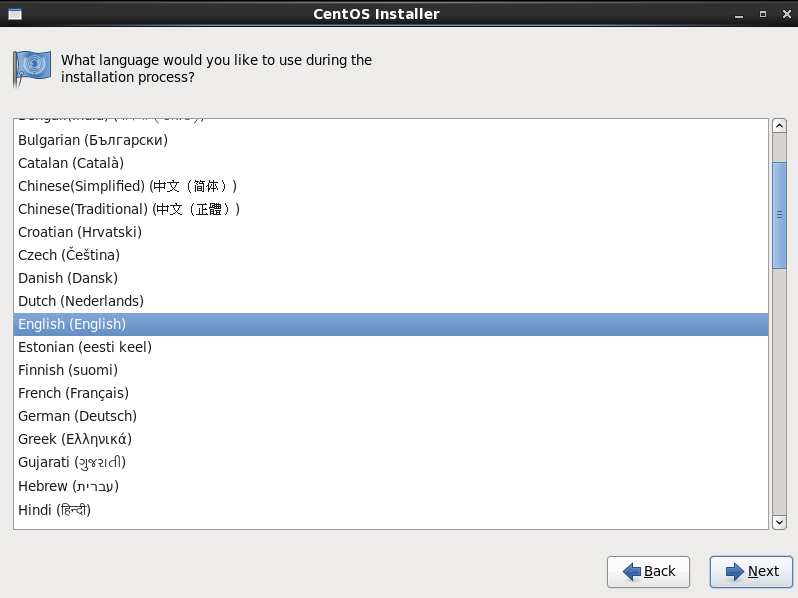This screenshot has width=798, height=598.
Task: Click the language list scrollbar thumb
Action: pos(779,215)
